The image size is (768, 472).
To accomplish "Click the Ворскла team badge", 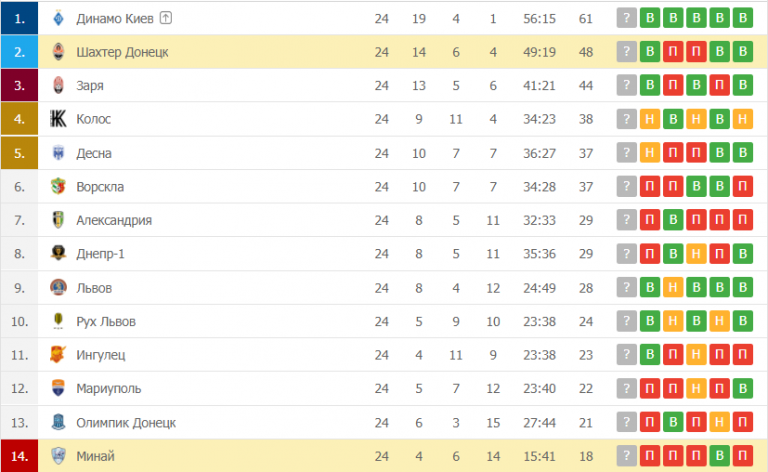I will click(x=58, y=187).
